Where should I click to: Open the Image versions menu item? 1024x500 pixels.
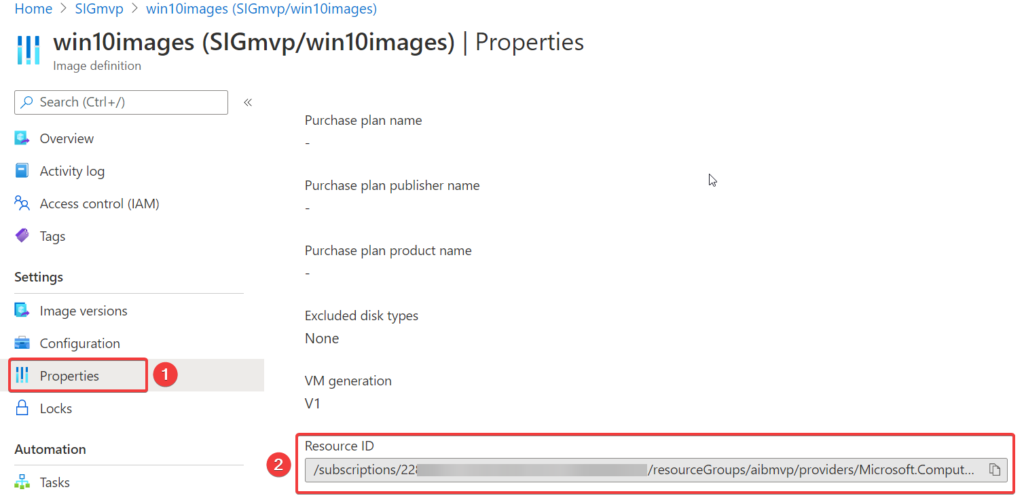click(x=83, y=311)
